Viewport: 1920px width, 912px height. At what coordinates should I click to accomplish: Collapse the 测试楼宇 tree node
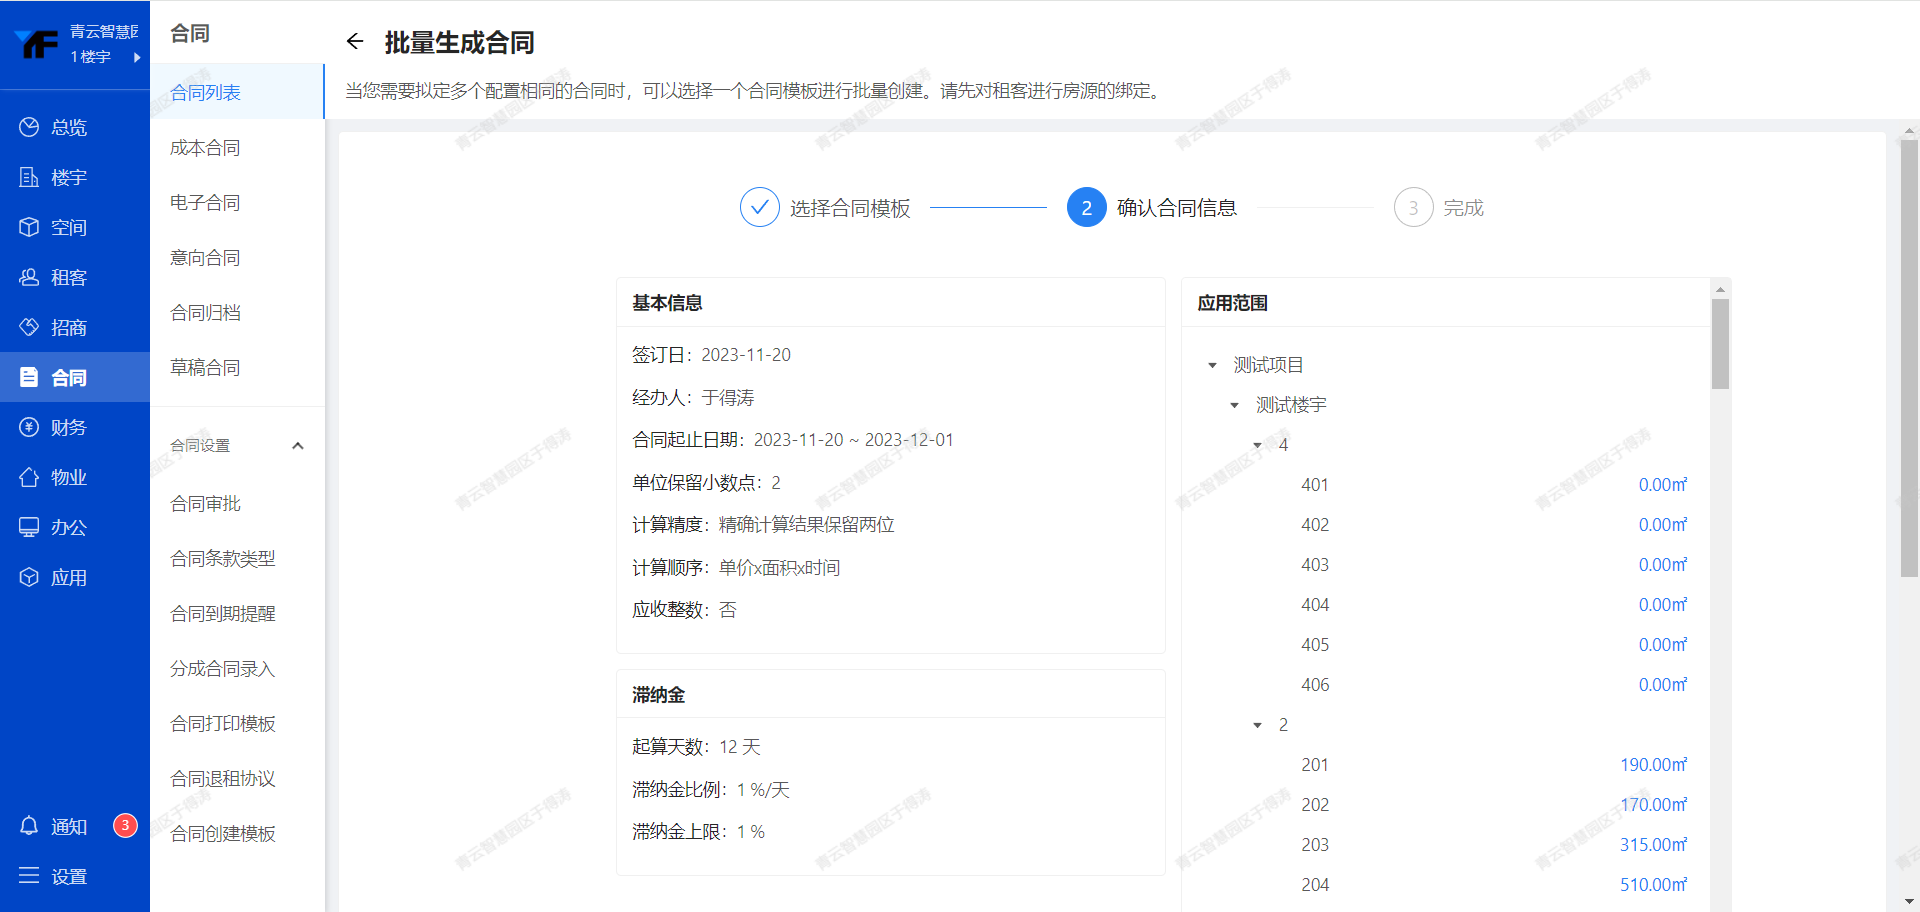pos(1234,405)
